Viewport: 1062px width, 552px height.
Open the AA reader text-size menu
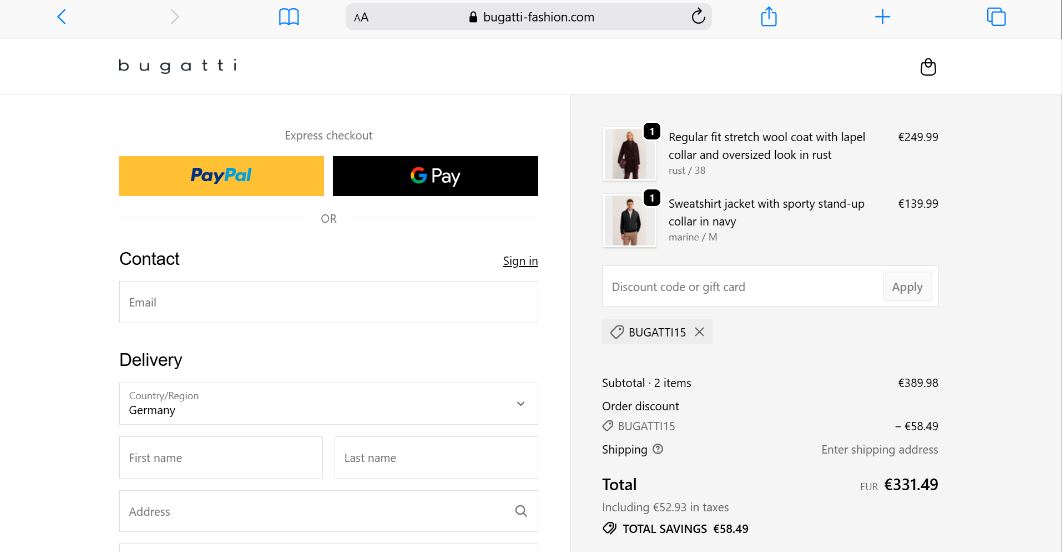coord(361,18)
